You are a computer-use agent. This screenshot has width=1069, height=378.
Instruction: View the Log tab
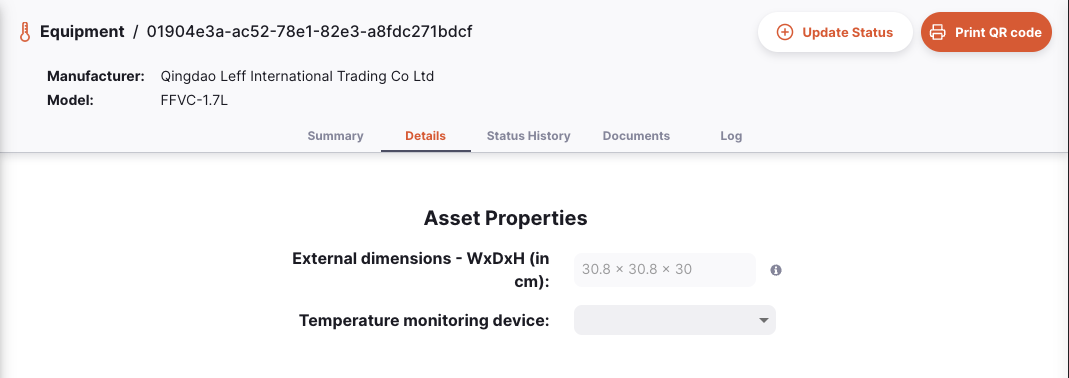pos(731,136)
